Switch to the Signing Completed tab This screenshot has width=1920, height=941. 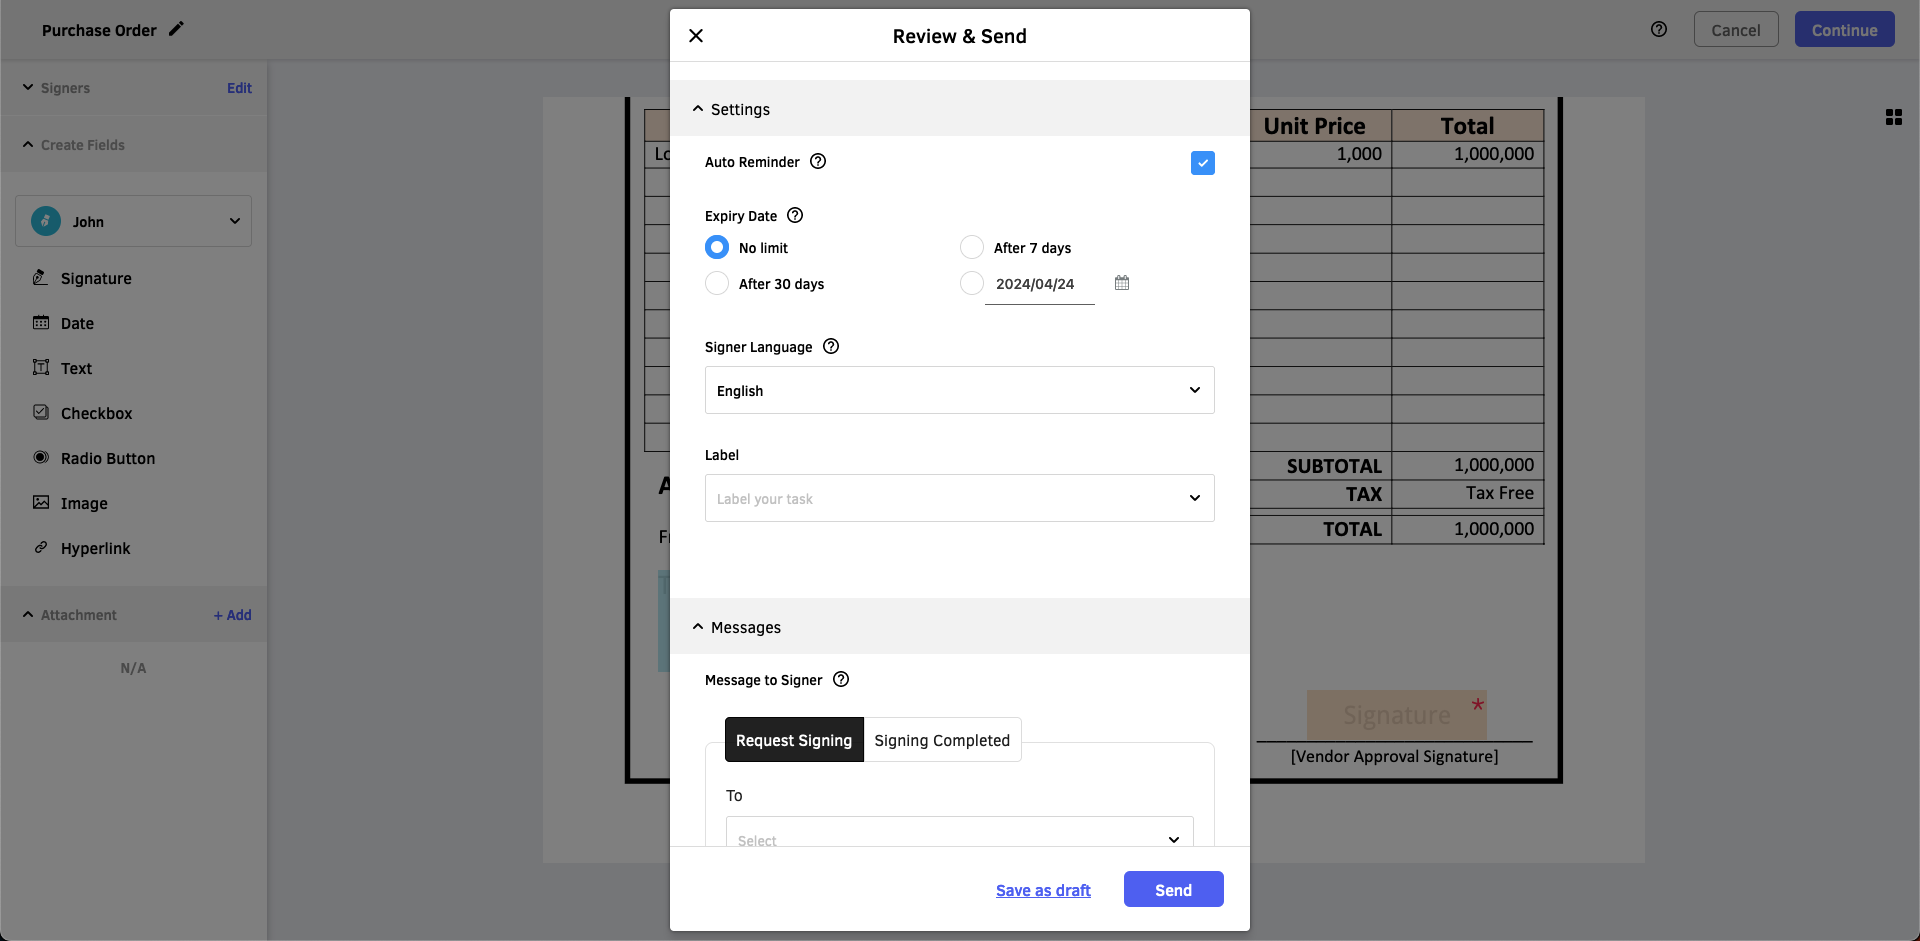(x=941, y=740)
